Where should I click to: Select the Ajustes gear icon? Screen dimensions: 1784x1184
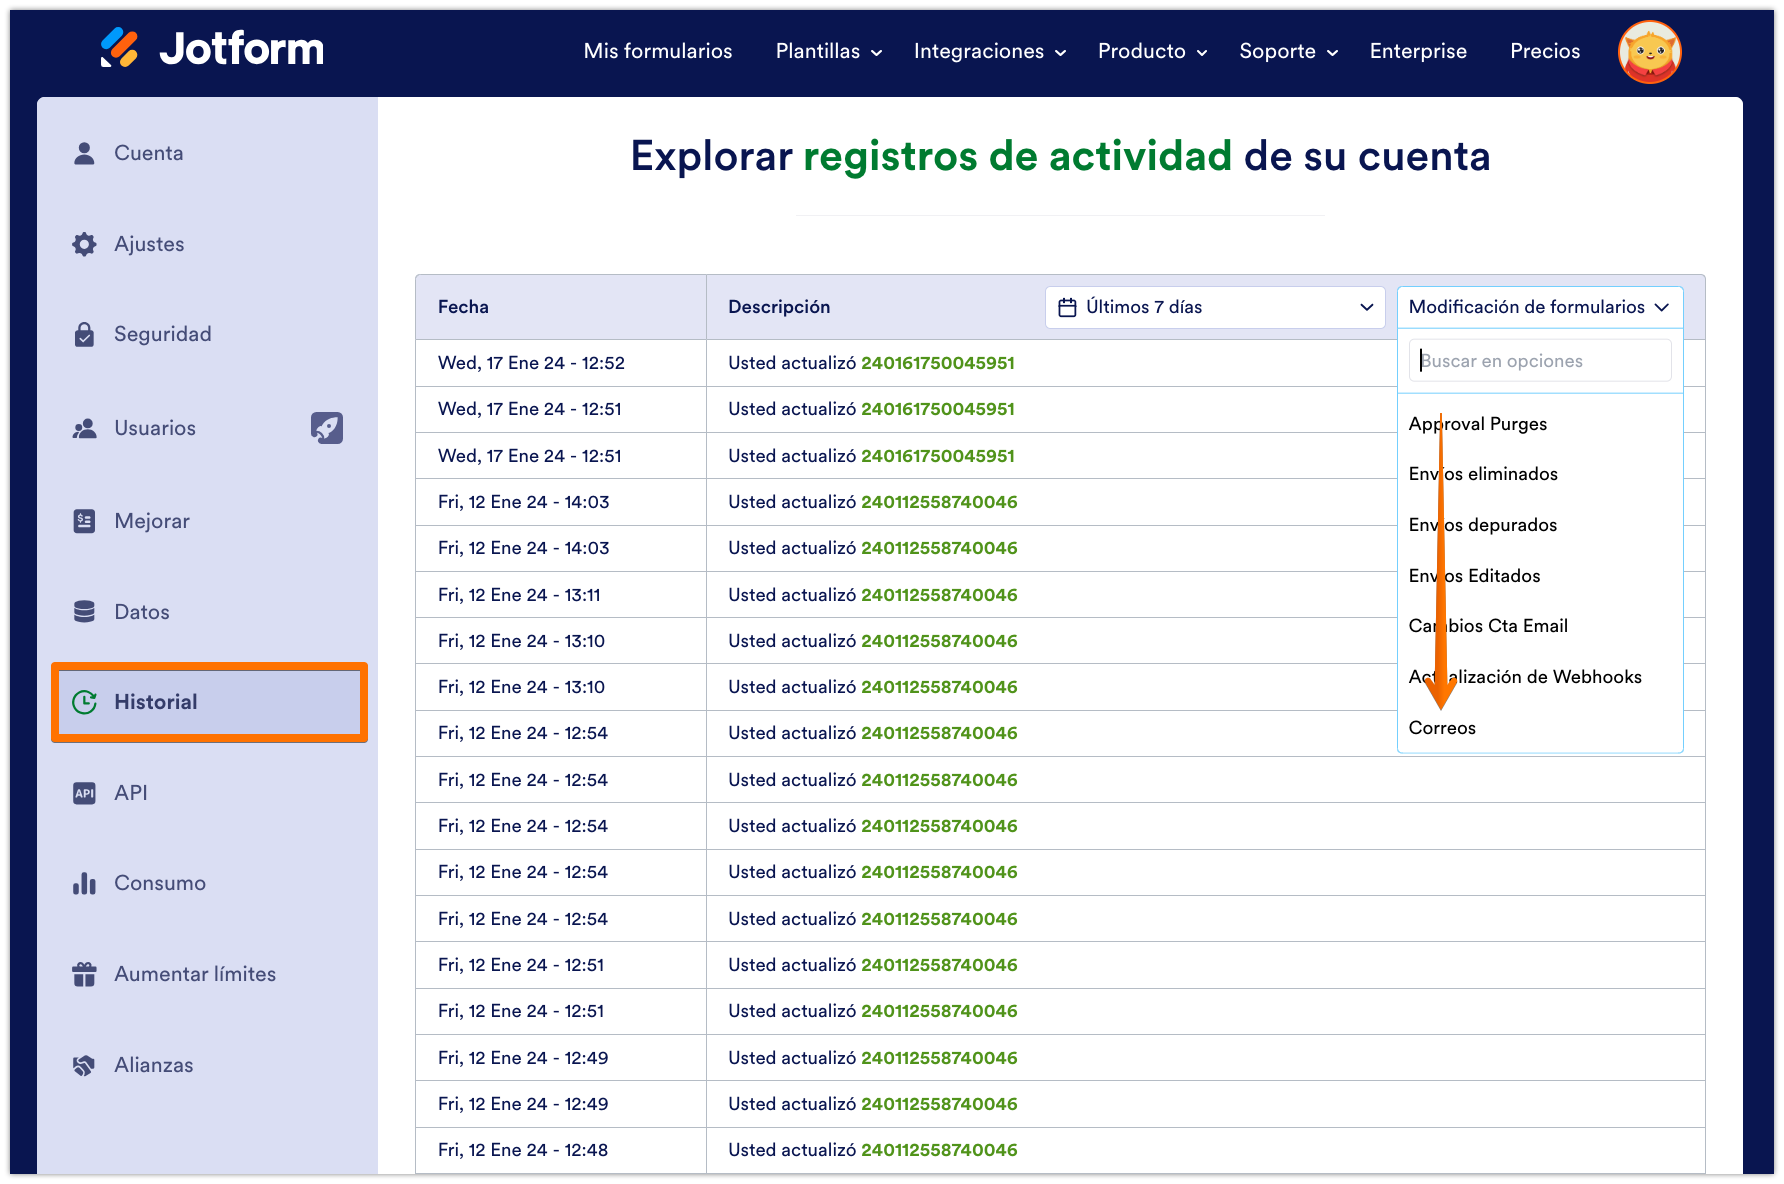pyautogui.click(x=84, y=243)
